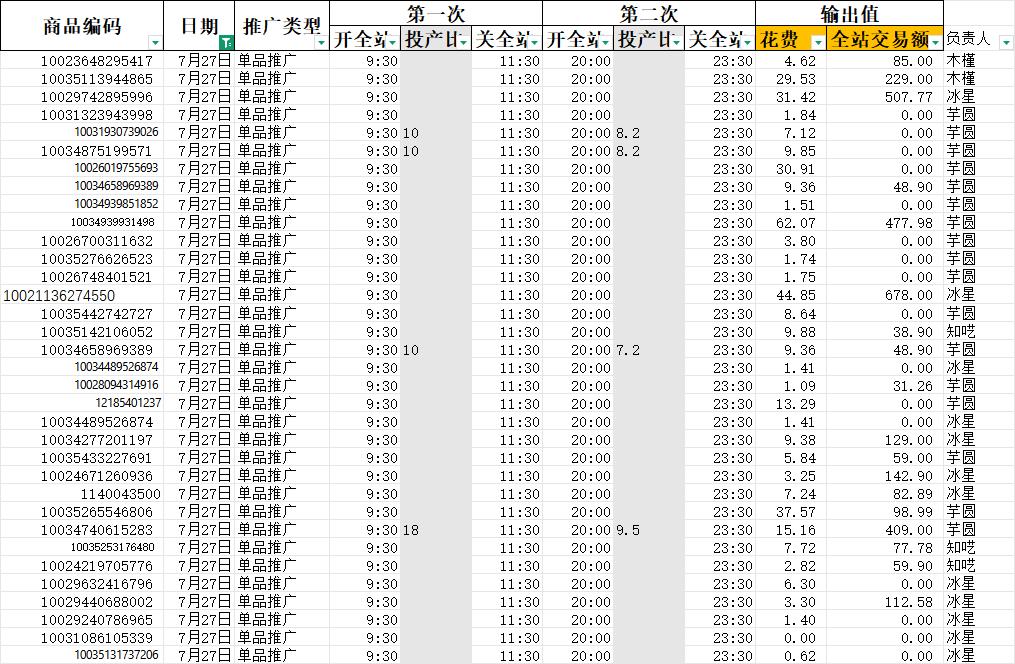Image resolution: width=1015 pixels, height=664 pixels.
Task: Open the 关全站 filter under 第二次
Action: coord(748,43)
